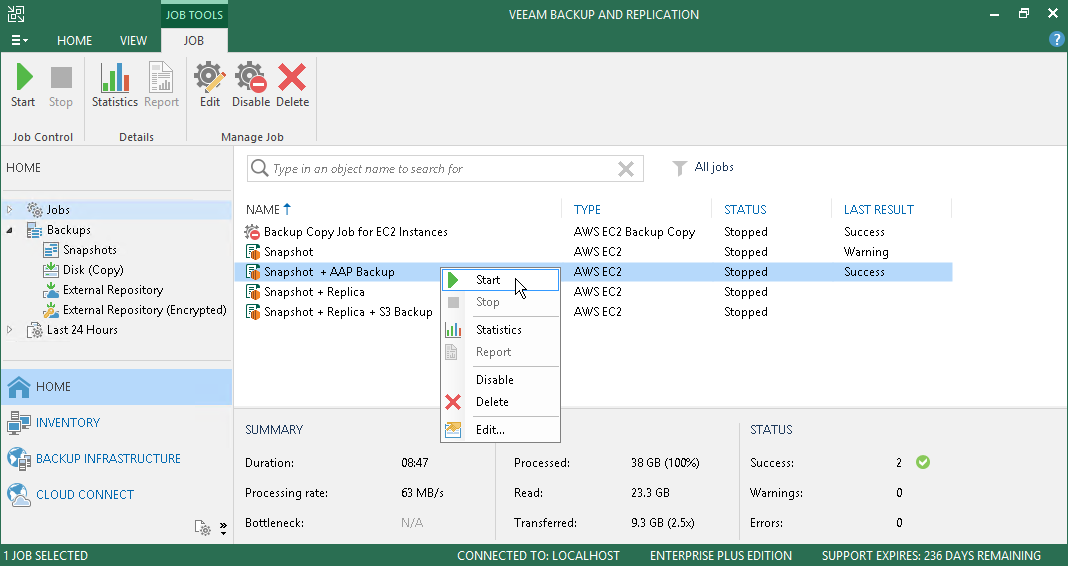Select the Backup Copy Job for EC2 Instances row
1068x566 pixels.
[x=593, y=232]
